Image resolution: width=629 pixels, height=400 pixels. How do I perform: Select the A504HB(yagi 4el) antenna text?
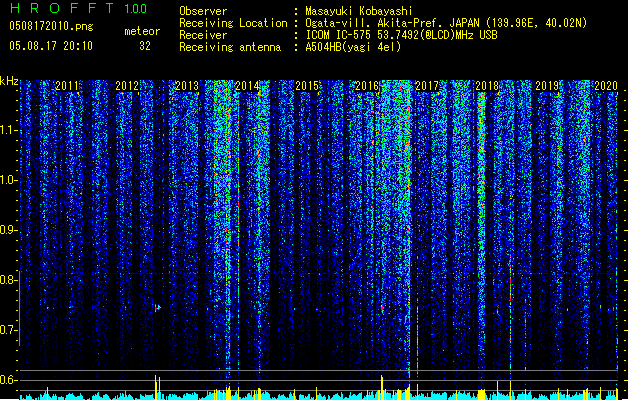[353, 47]
